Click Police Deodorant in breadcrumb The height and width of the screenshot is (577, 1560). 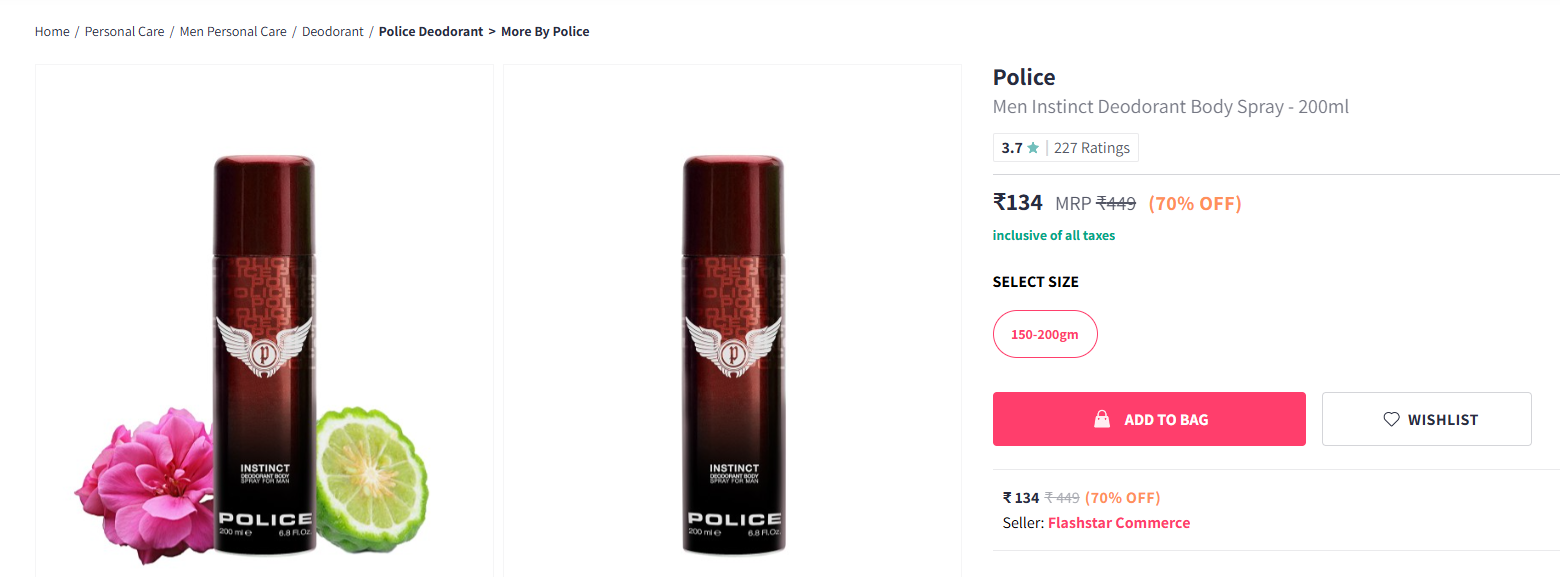coord(431,32)
